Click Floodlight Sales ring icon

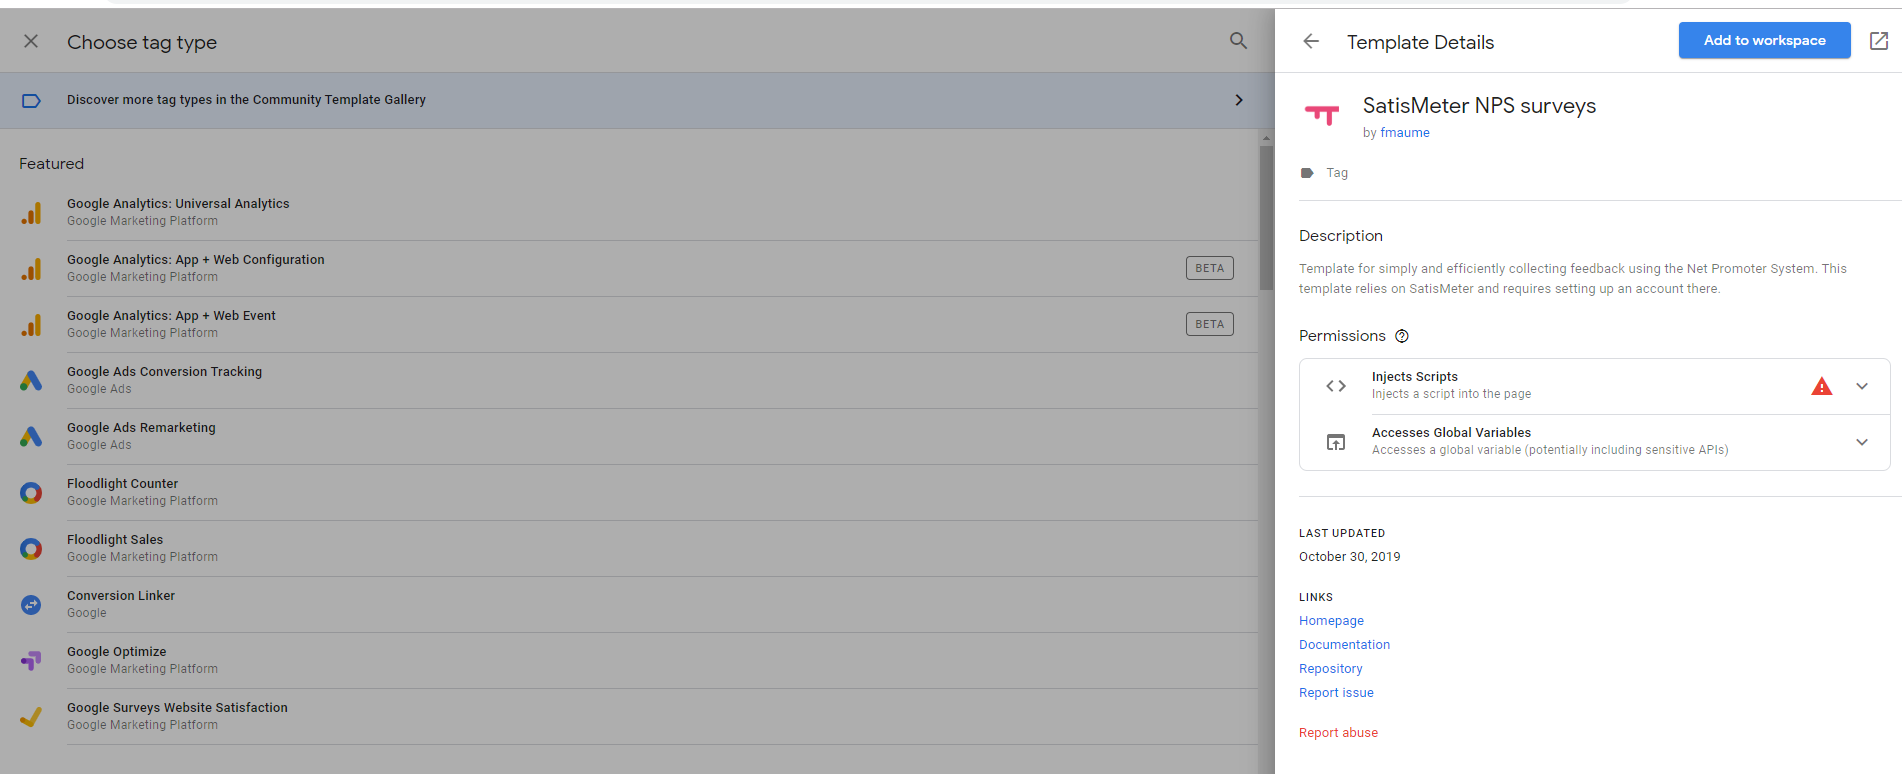pyautogui.click(x=31, y=549)
